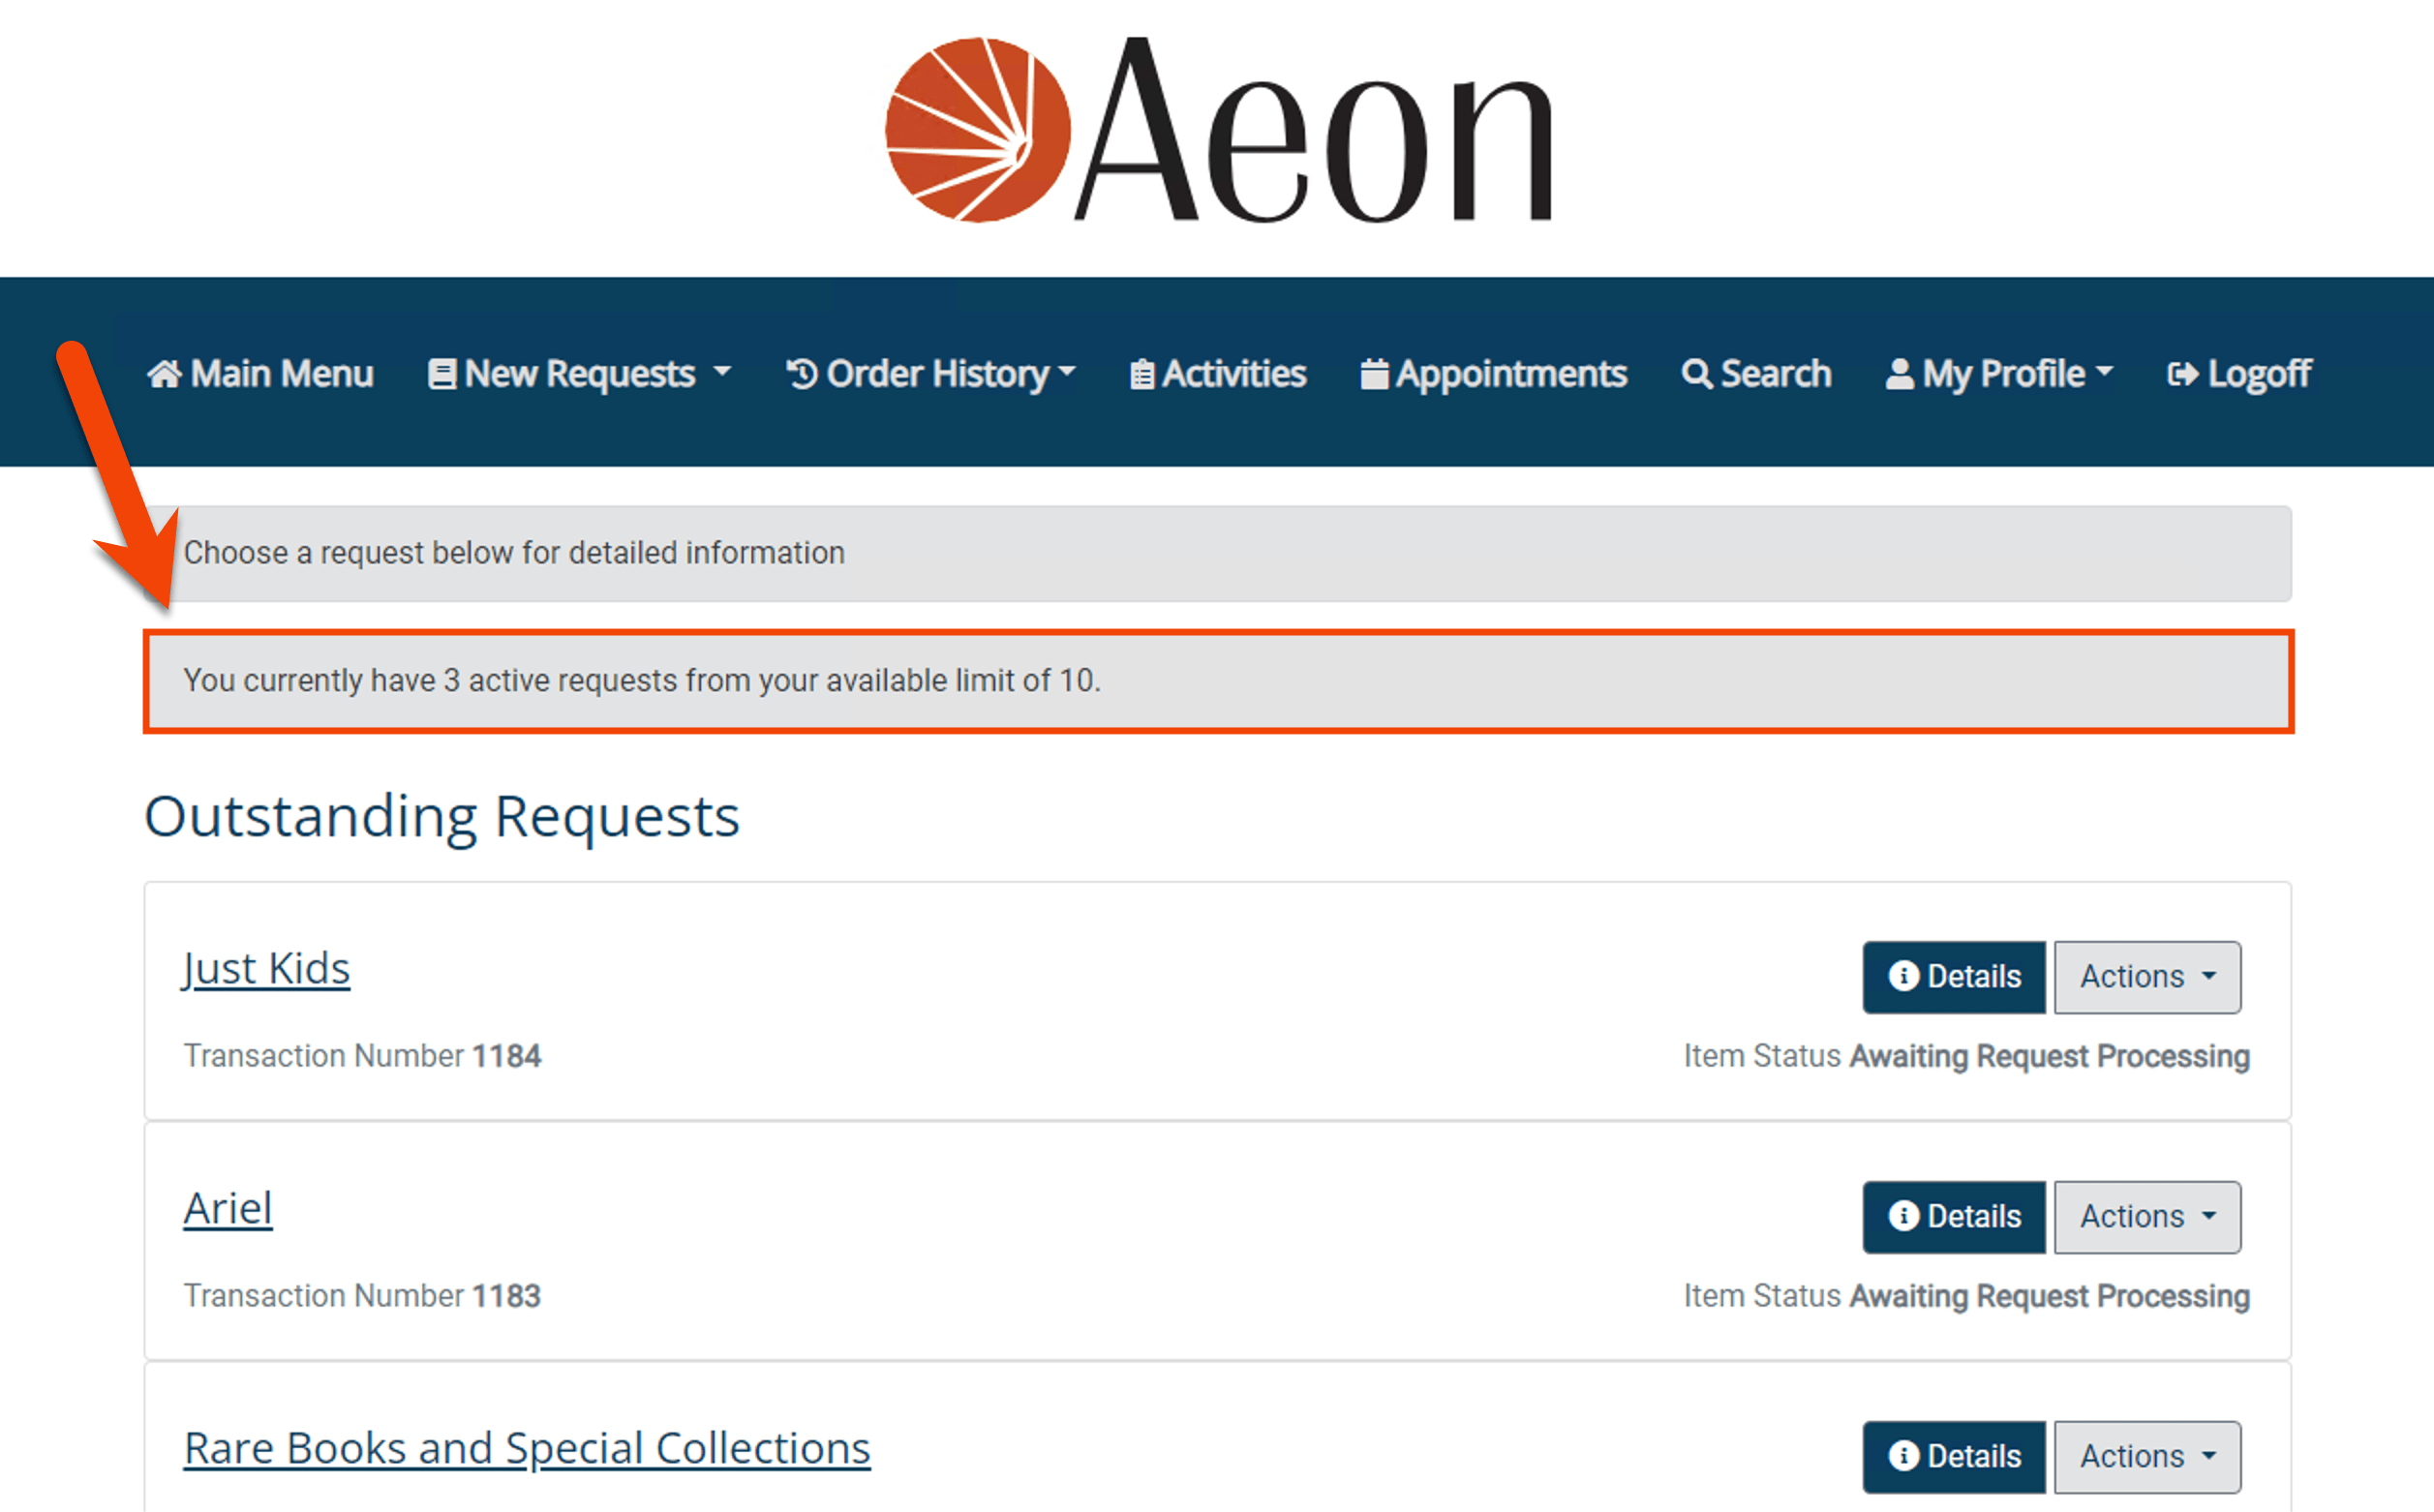Viewport: 2434px width, 1512px height.
Task: Select Main Menu in the navigation bar
Action: pos(262,373)
